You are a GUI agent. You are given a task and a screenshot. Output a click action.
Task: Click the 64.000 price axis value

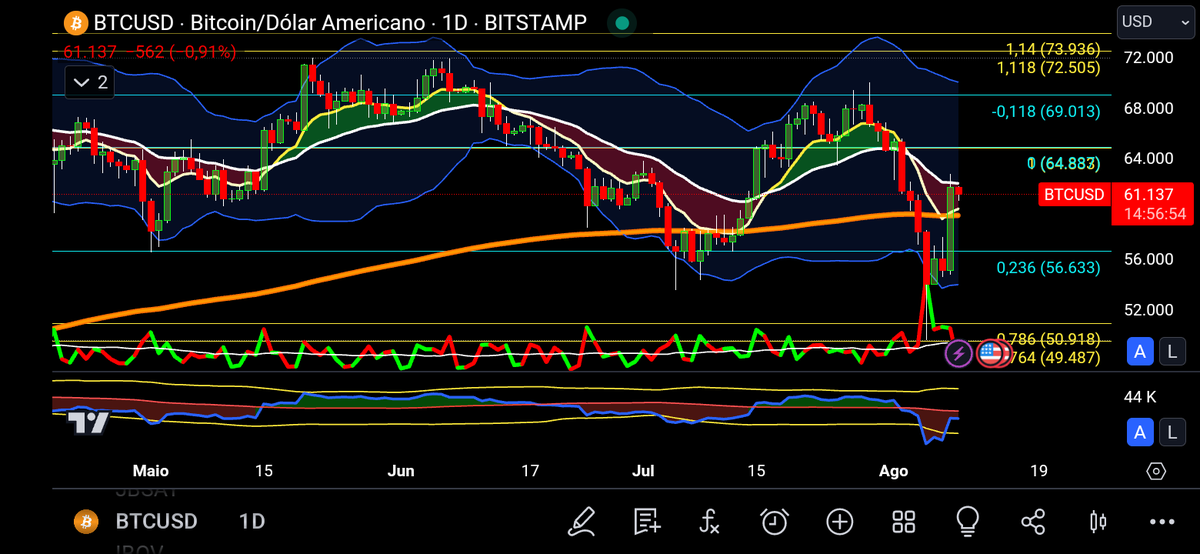point(1148,158)
